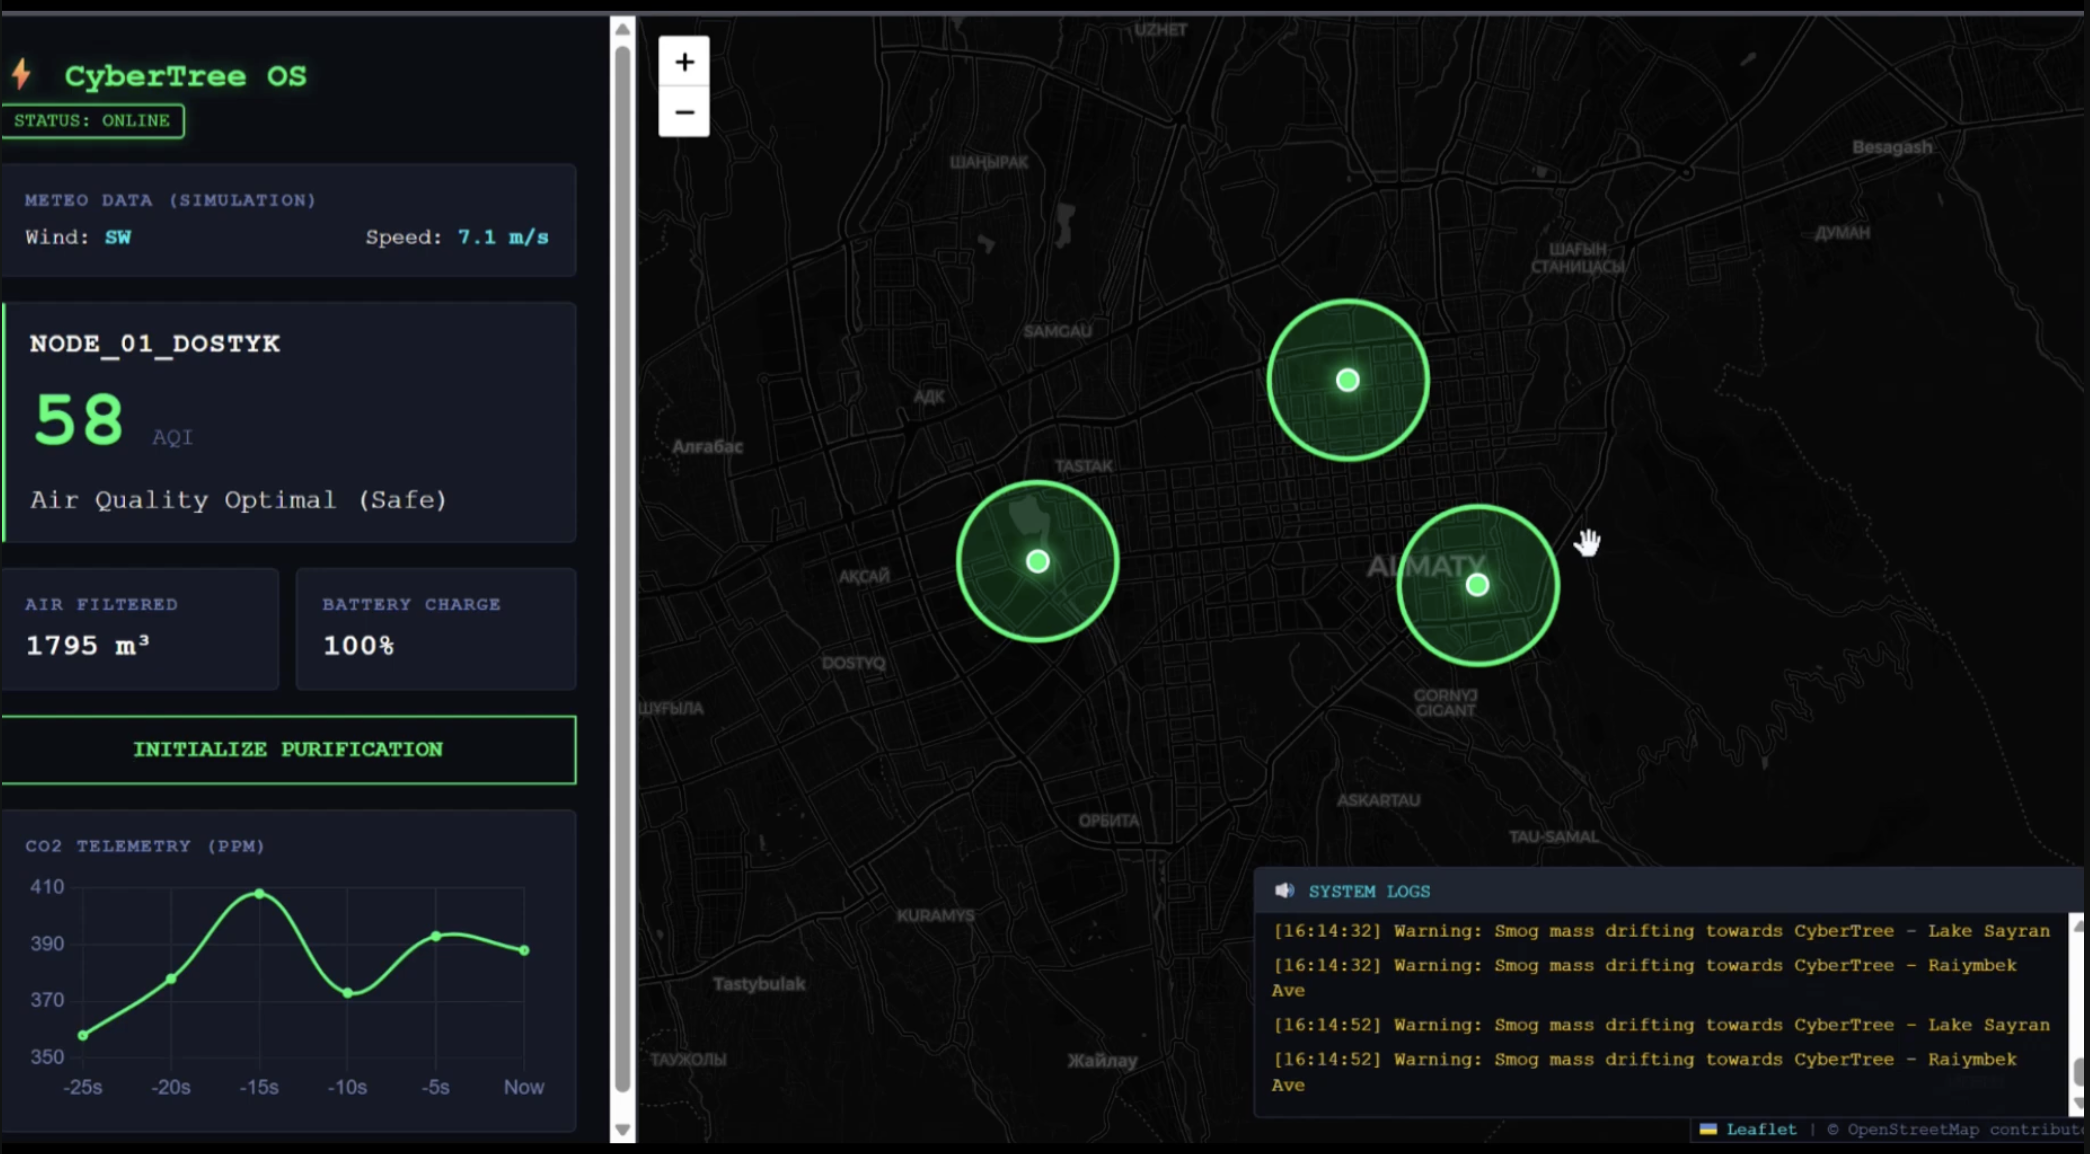
Task: Click the sidebar scrollbar up arrow
Action: pos(622,29)
